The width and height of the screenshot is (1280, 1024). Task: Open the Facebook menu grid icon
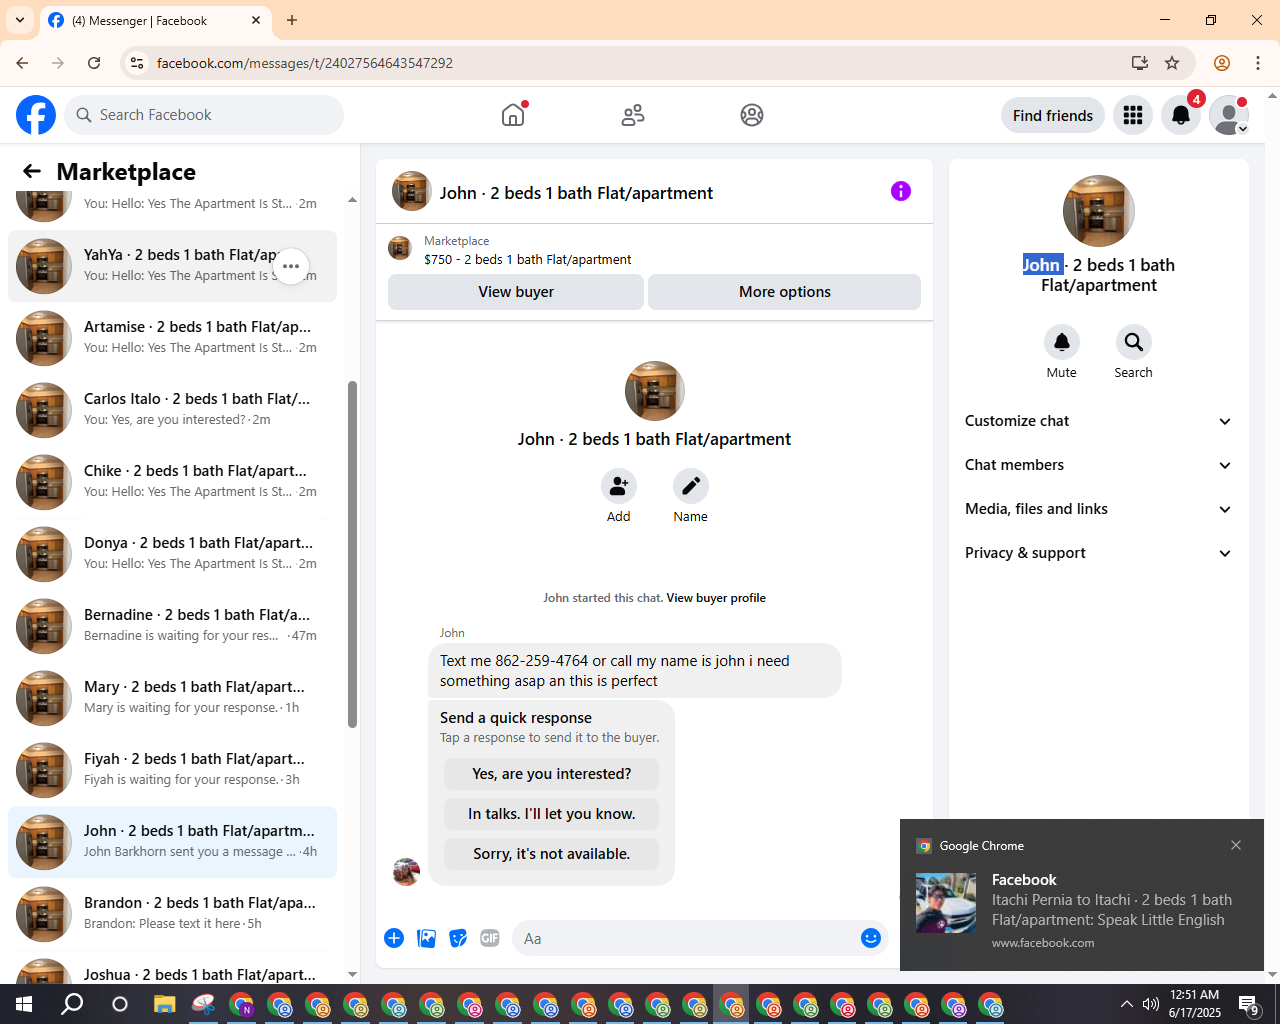click(1133, 115)
